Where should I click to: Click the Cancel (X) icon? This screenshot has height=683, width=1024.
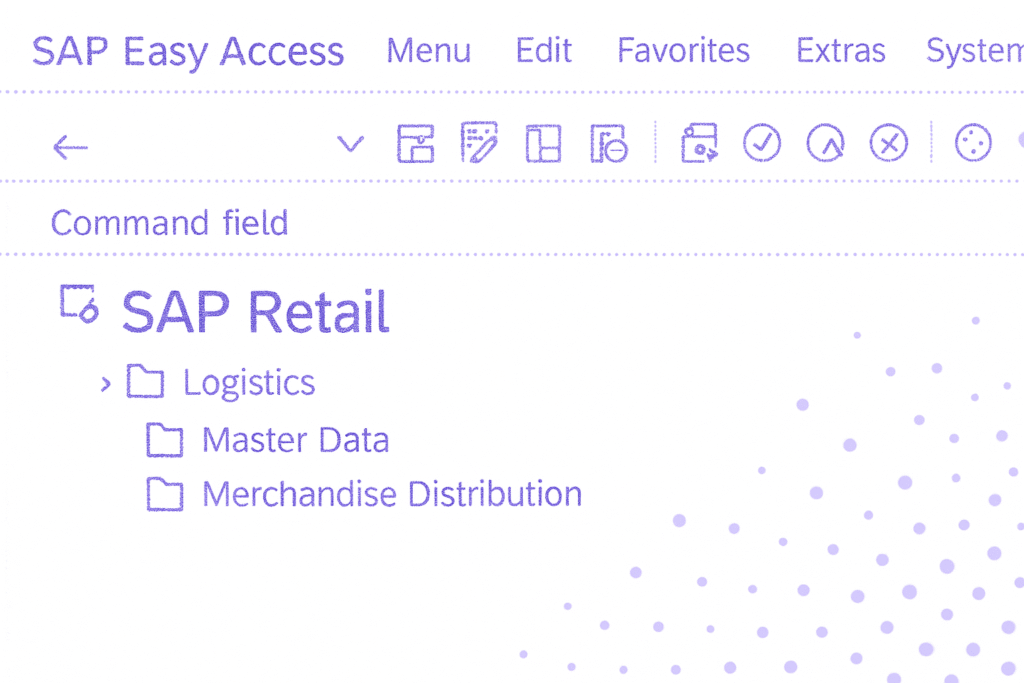click(889, 144)
